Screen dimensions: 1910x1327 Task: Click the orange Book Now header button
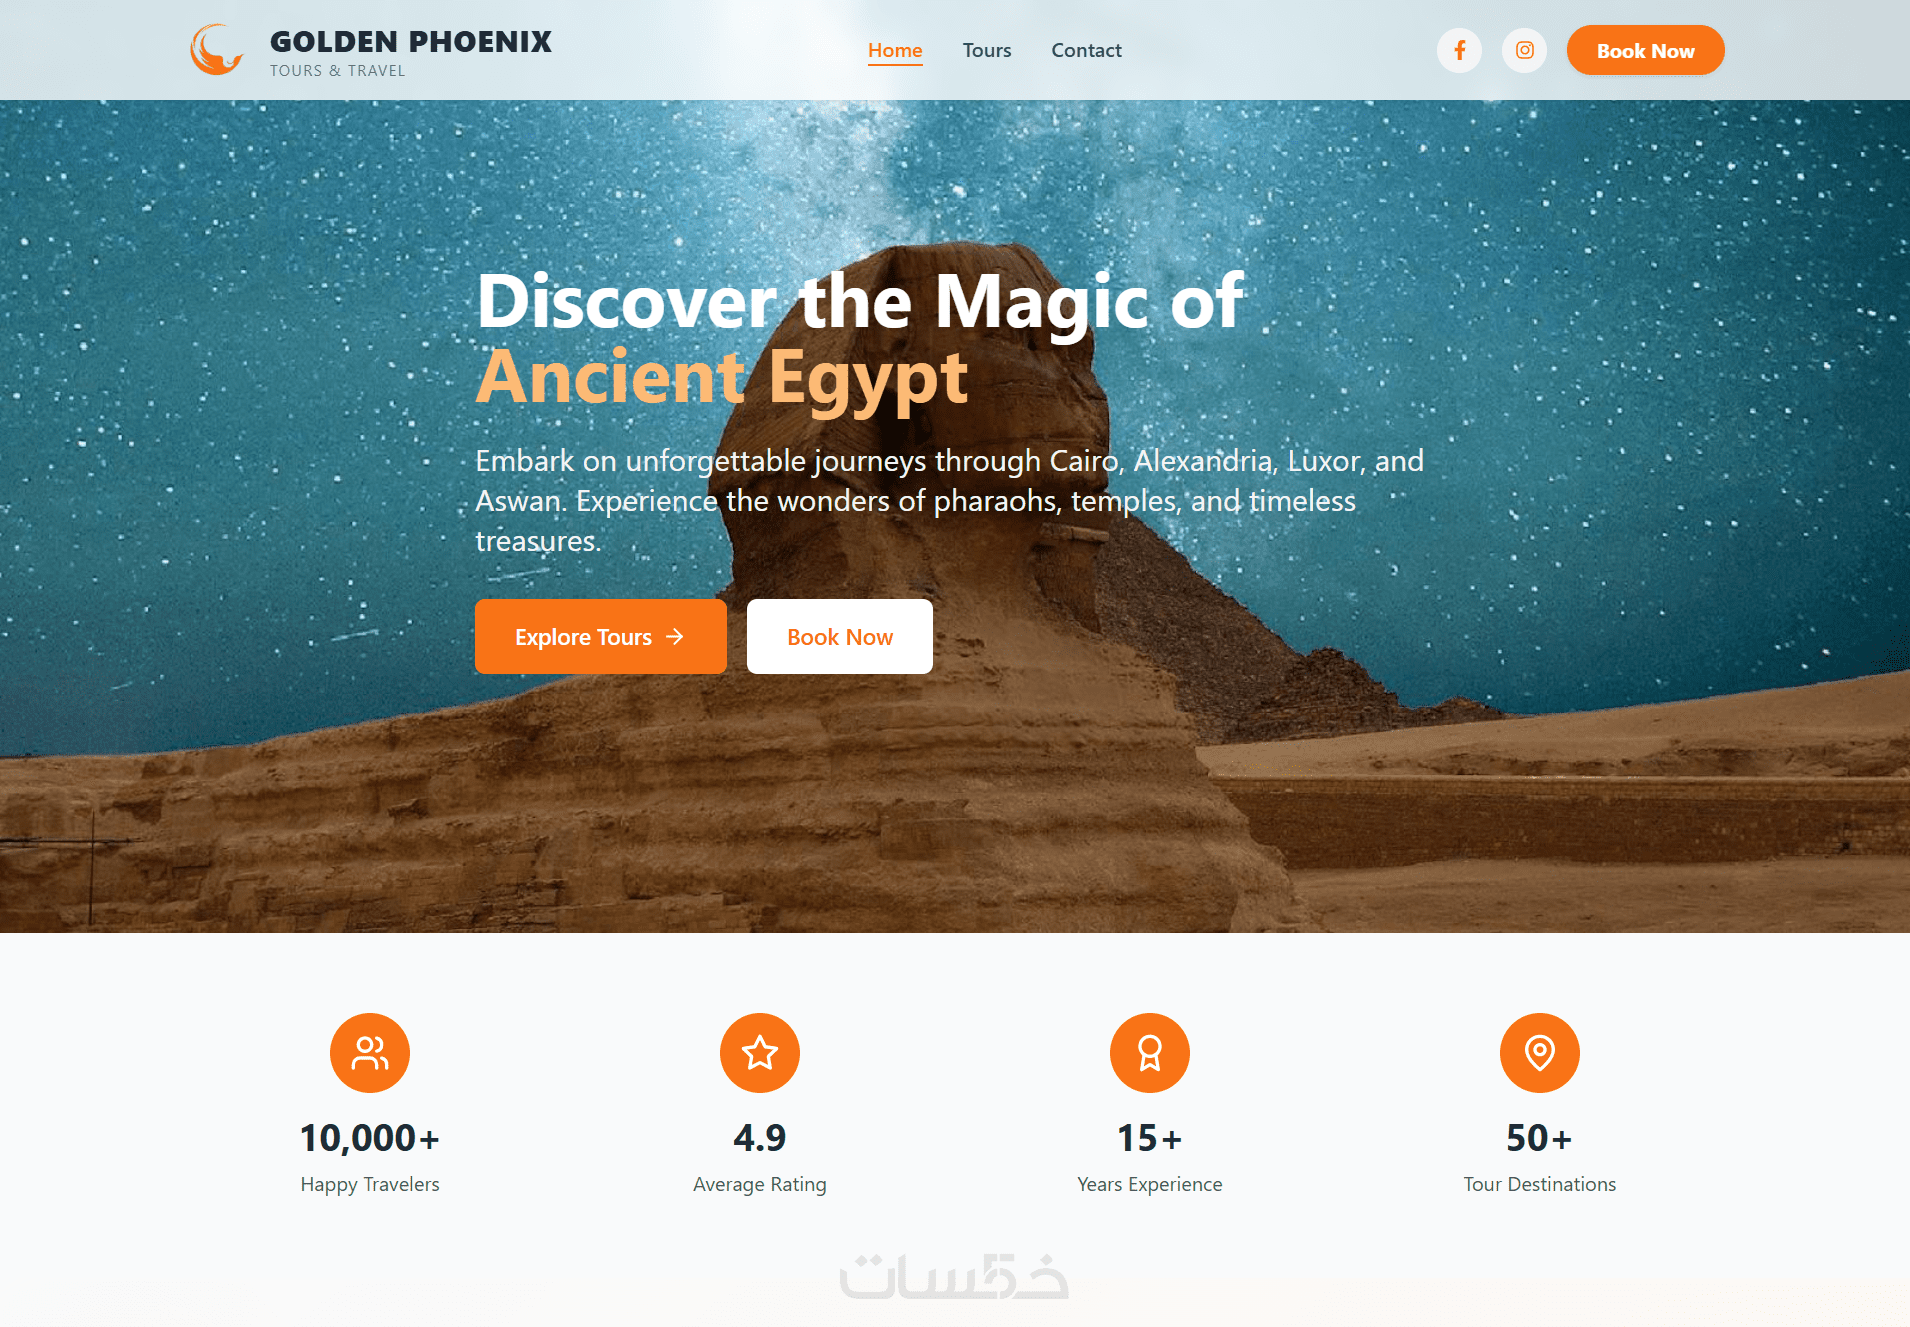[1645, 50]
